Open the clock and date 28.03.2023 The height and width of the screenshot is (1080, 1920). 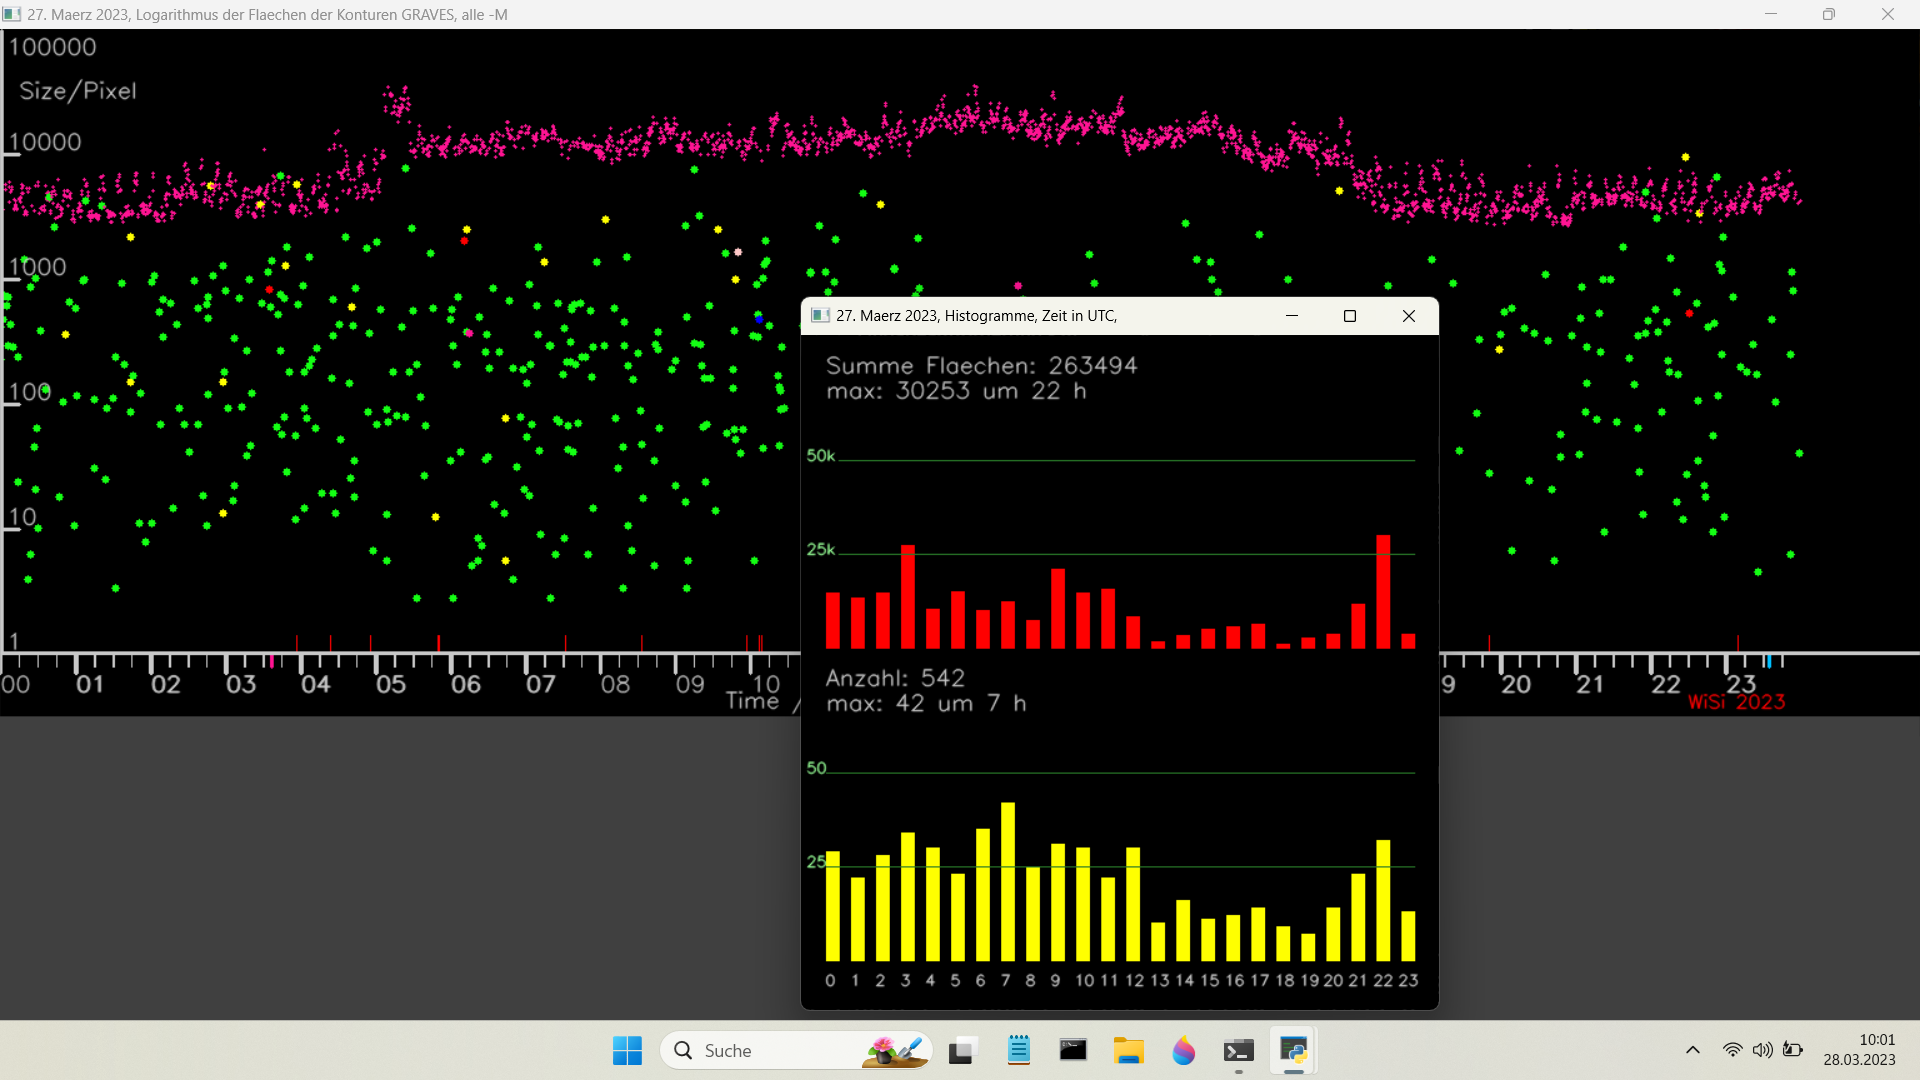(1859, 1050)
